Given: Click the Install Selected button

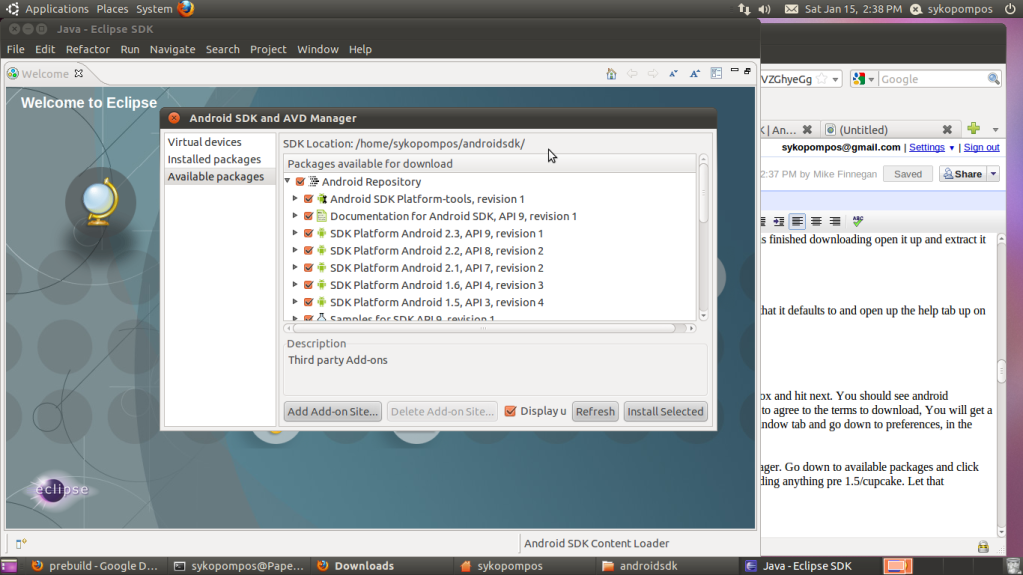Looking at the screenshot, I should [665, 411].
